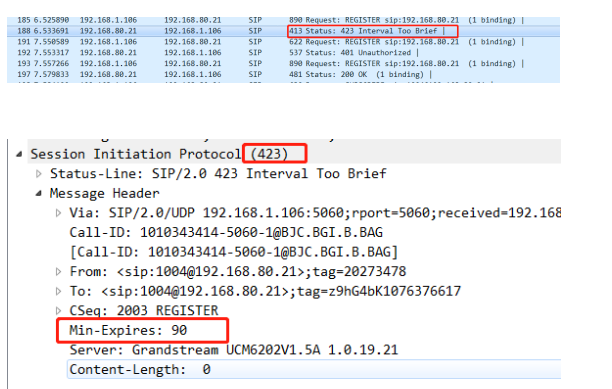Expand the From header triangle
Screen dimensions: 612x389
pyautogui.click(x=58, y=272)
